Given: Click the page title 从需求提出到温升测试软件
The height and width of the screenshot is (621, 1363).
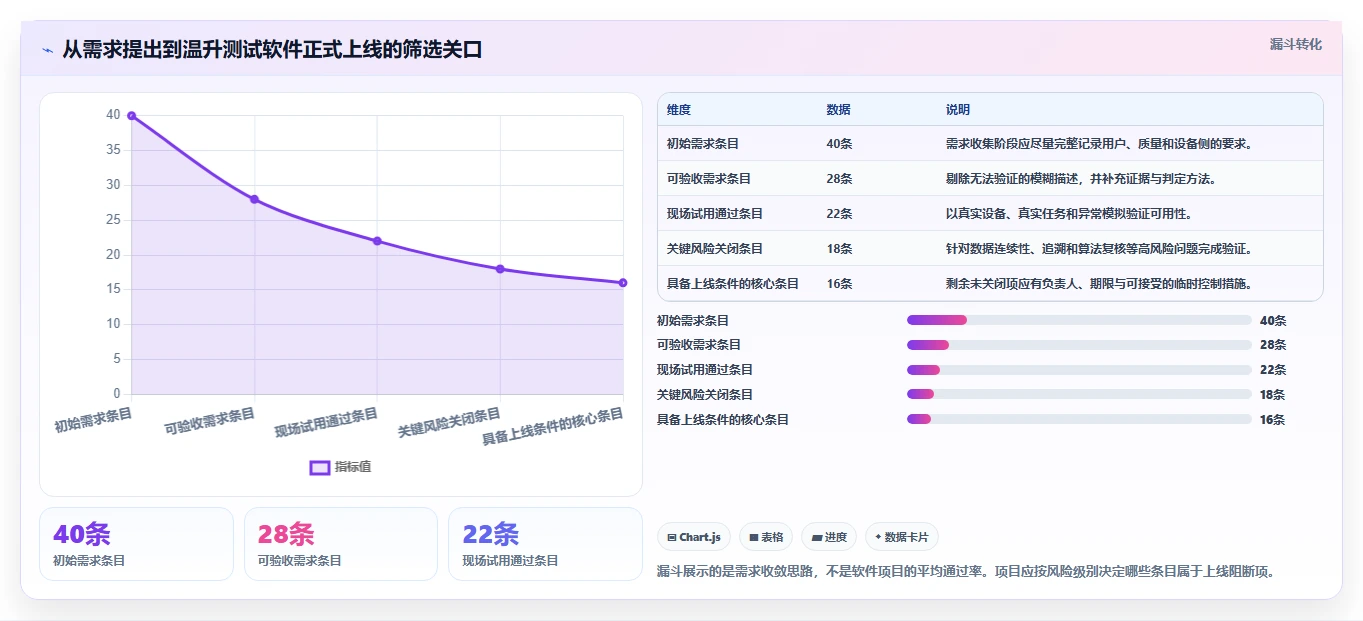Looking at the screenshot, I should click(272, 49).
